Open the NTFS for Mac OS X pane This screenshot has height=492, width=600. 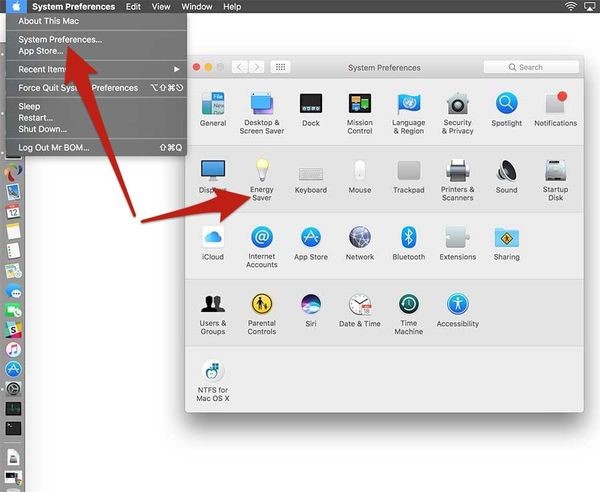click(x=213, y=381)
